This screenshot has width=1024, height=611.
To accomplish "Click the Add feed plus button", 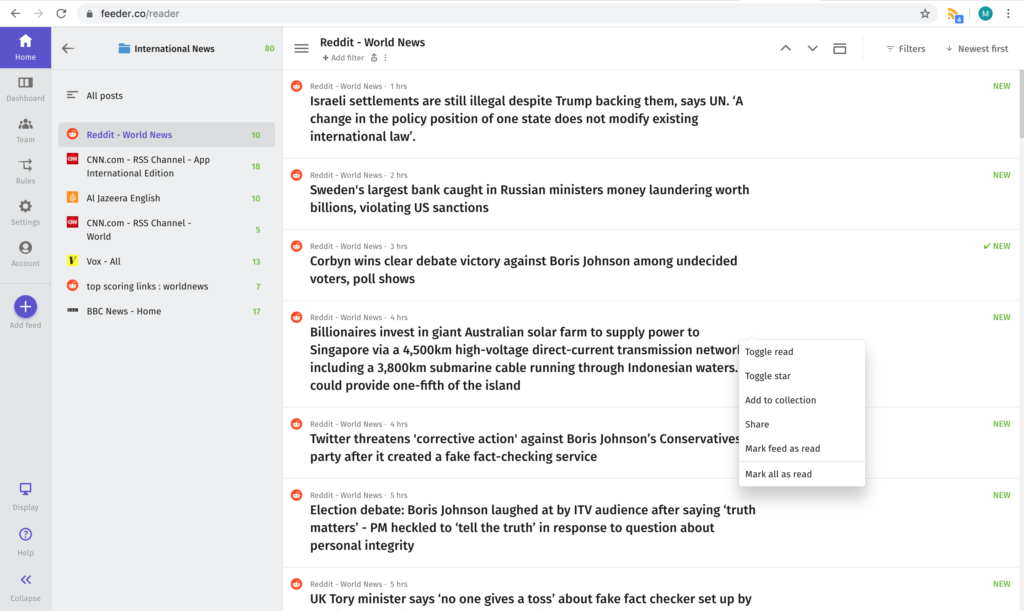I will [x=25, y=307].
